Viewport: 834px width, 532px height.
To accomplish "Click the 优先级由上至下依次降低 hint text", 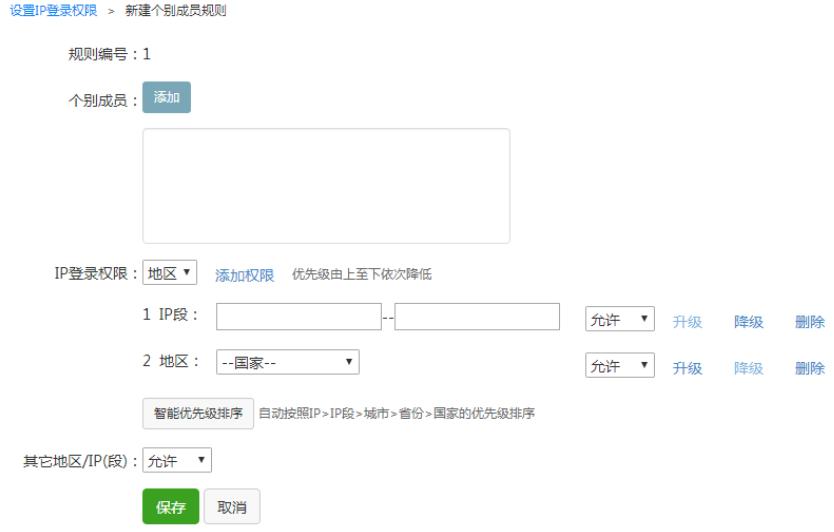I will click(x=362, y=275).
